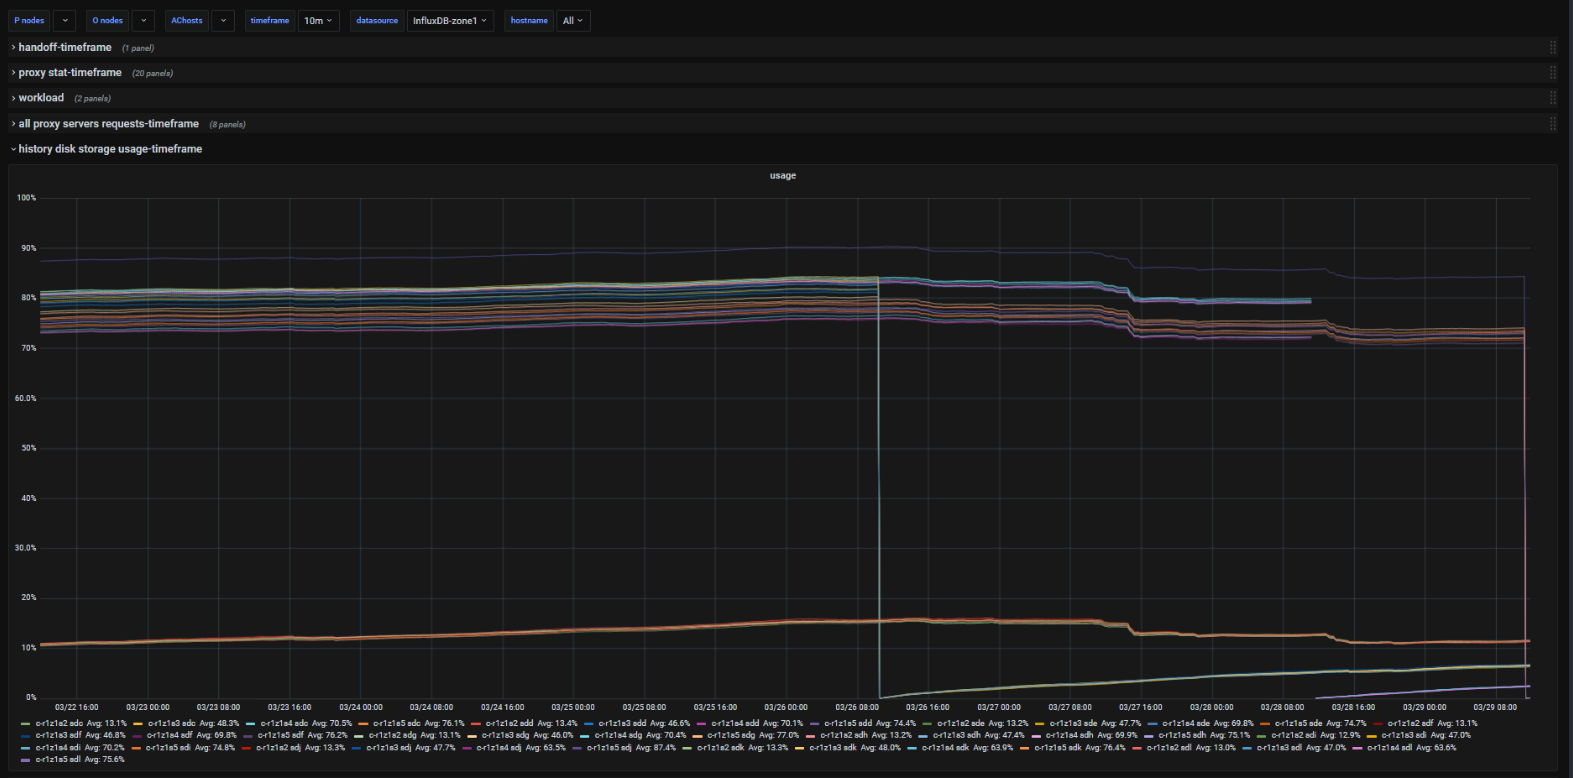Image resolution: width=1573 pixels, height=778 pixels.
Task: Click the usage panel title
Action: [x=783, y=176]
